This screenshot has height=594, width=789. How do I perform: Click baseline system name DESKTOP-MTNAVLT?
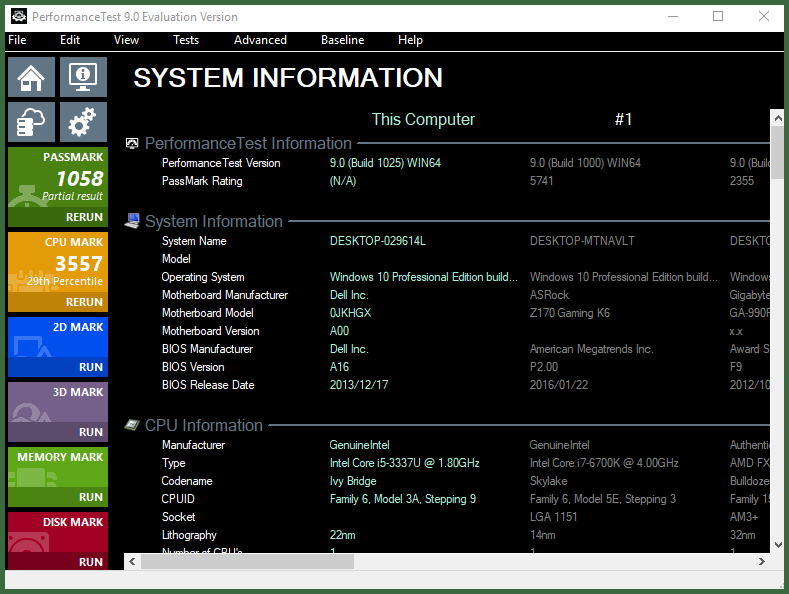(x=582, y=241)
